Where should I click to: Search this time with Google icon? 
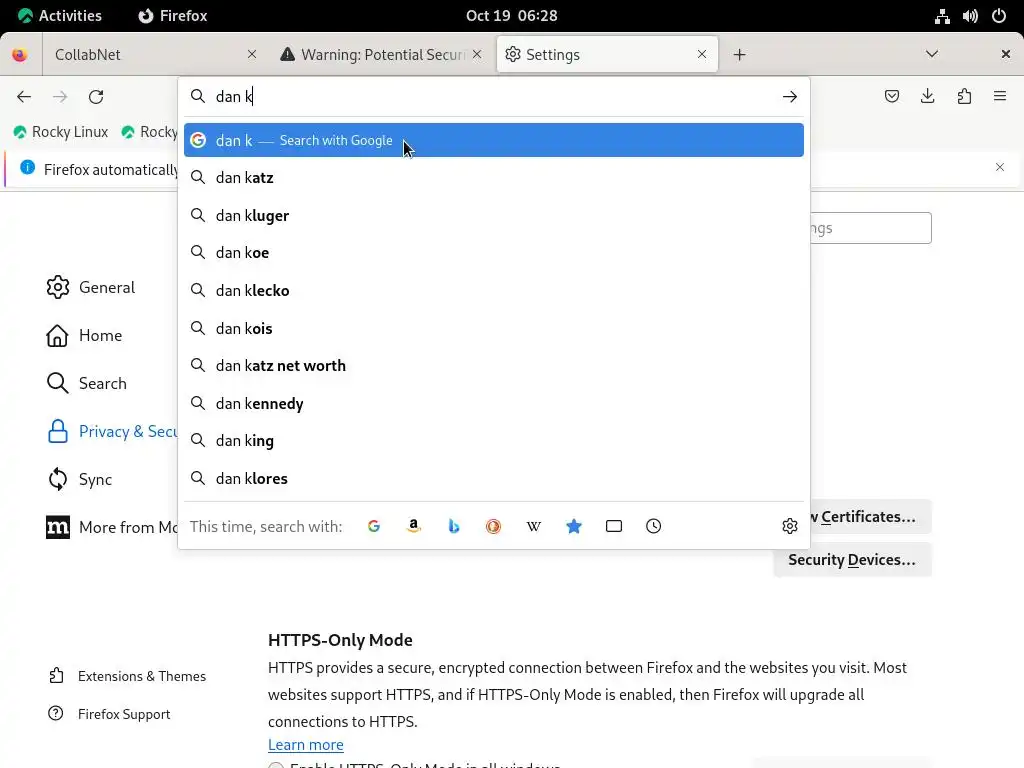pyautogui.click(x=374, y=526)
